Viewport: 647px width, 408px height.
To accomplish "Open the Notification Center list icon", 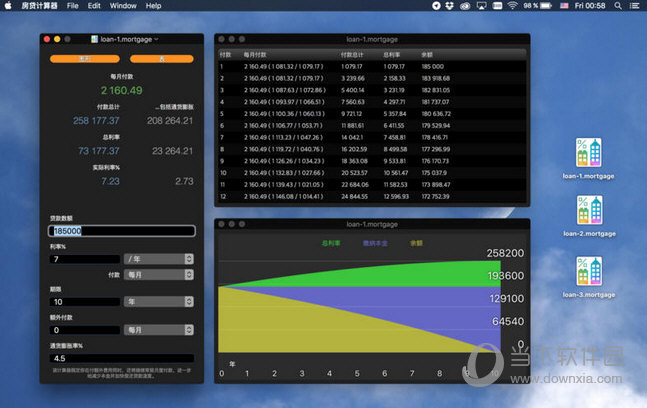I will [634, 6].
